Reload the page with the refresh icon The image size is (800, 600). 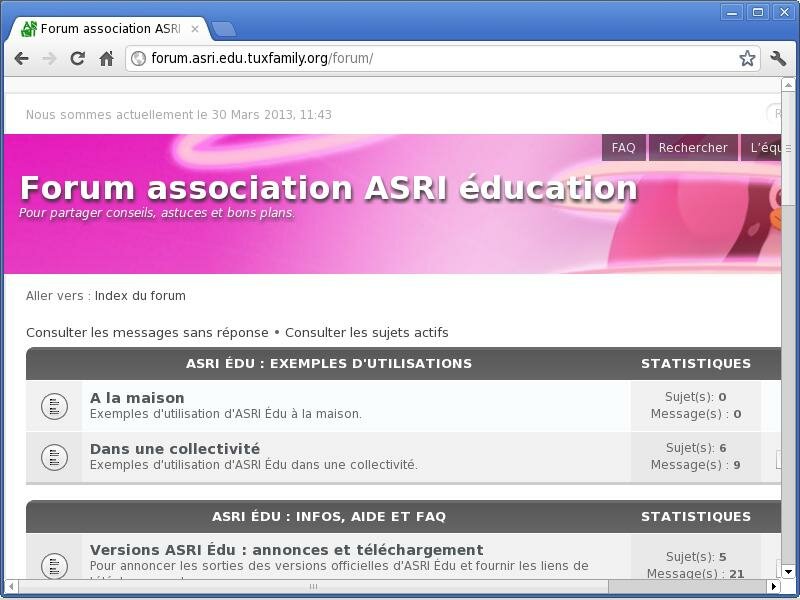pos(78,59)
